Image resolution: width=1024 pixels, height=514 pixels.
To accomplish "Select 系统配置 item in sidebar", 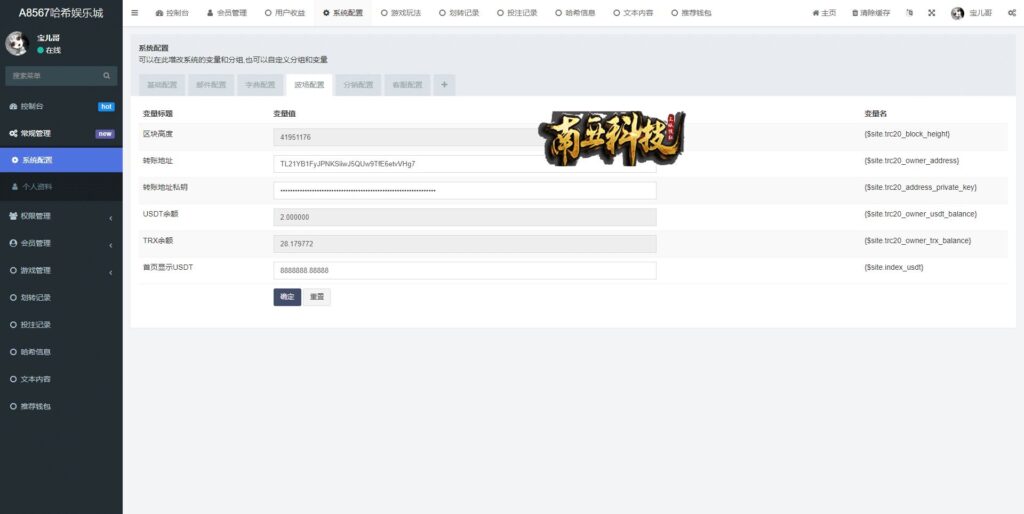I will coord(61,160).
